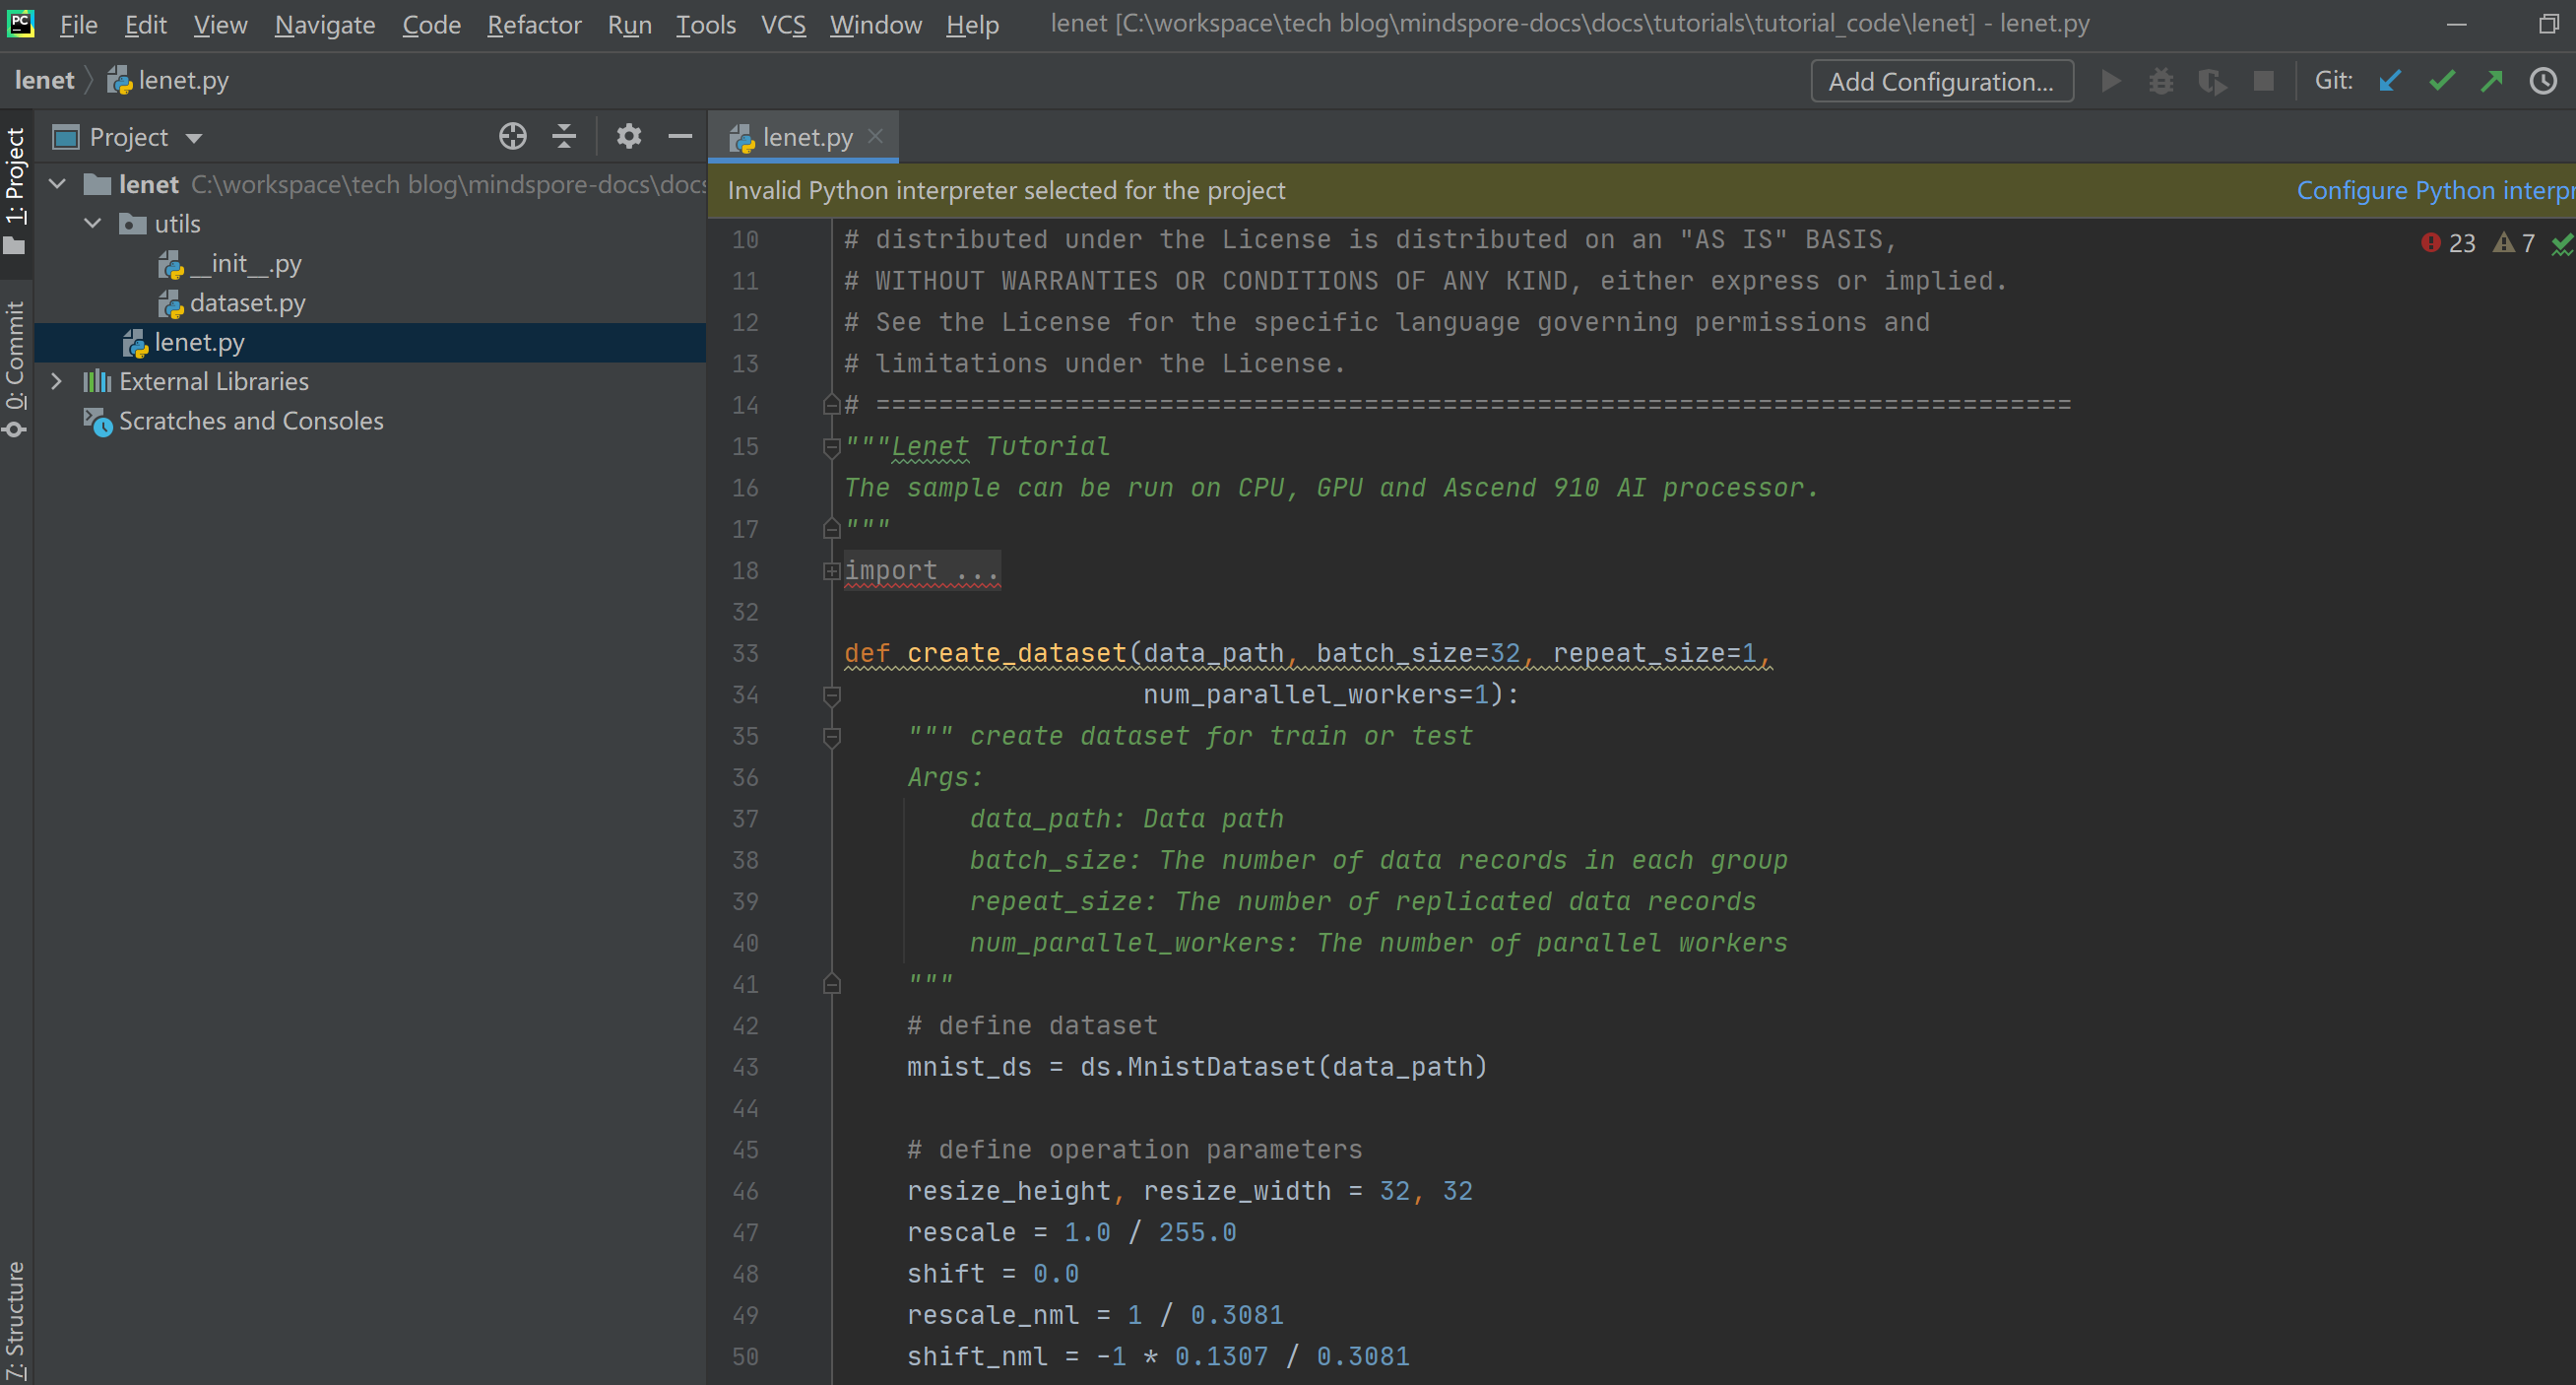Expand the folded import block
Viewport: 2576px width, 1385px height.
tap(831, 571)
